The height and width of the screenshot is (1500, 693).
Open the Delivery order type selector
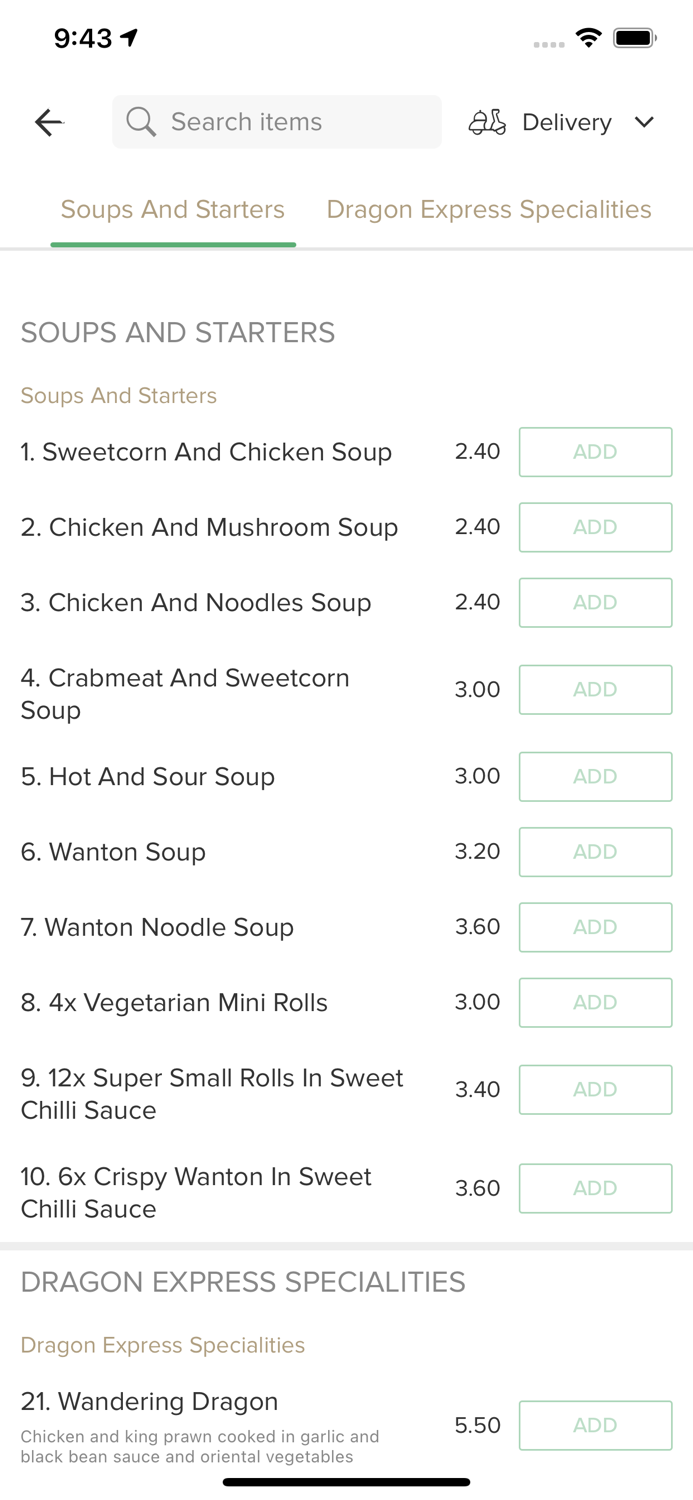(x=566, y=122)
